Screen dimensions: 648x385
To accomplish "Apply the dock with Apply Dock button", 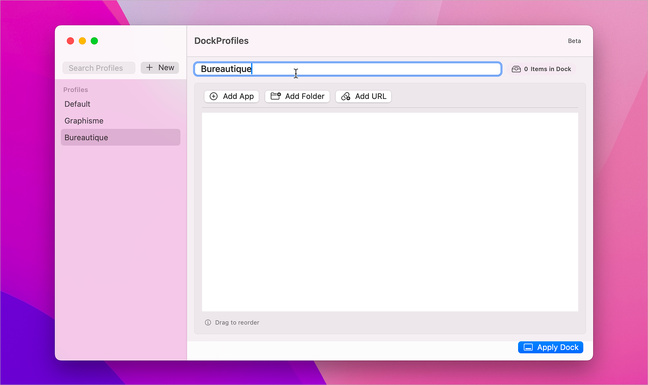I will tap(550, 347).
